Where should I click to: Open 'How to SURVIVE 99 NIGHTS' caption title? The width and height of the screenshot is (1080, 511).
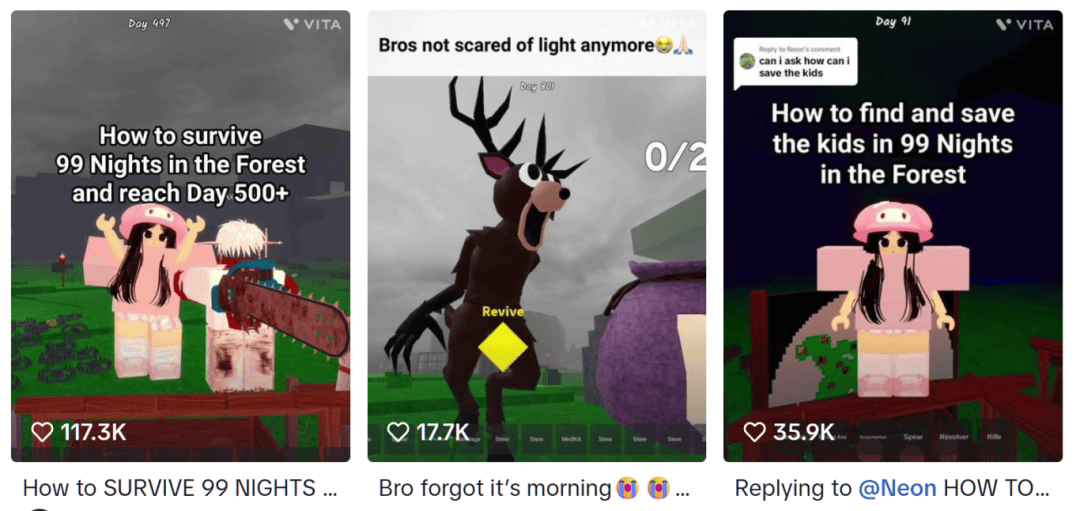point(180,488)
